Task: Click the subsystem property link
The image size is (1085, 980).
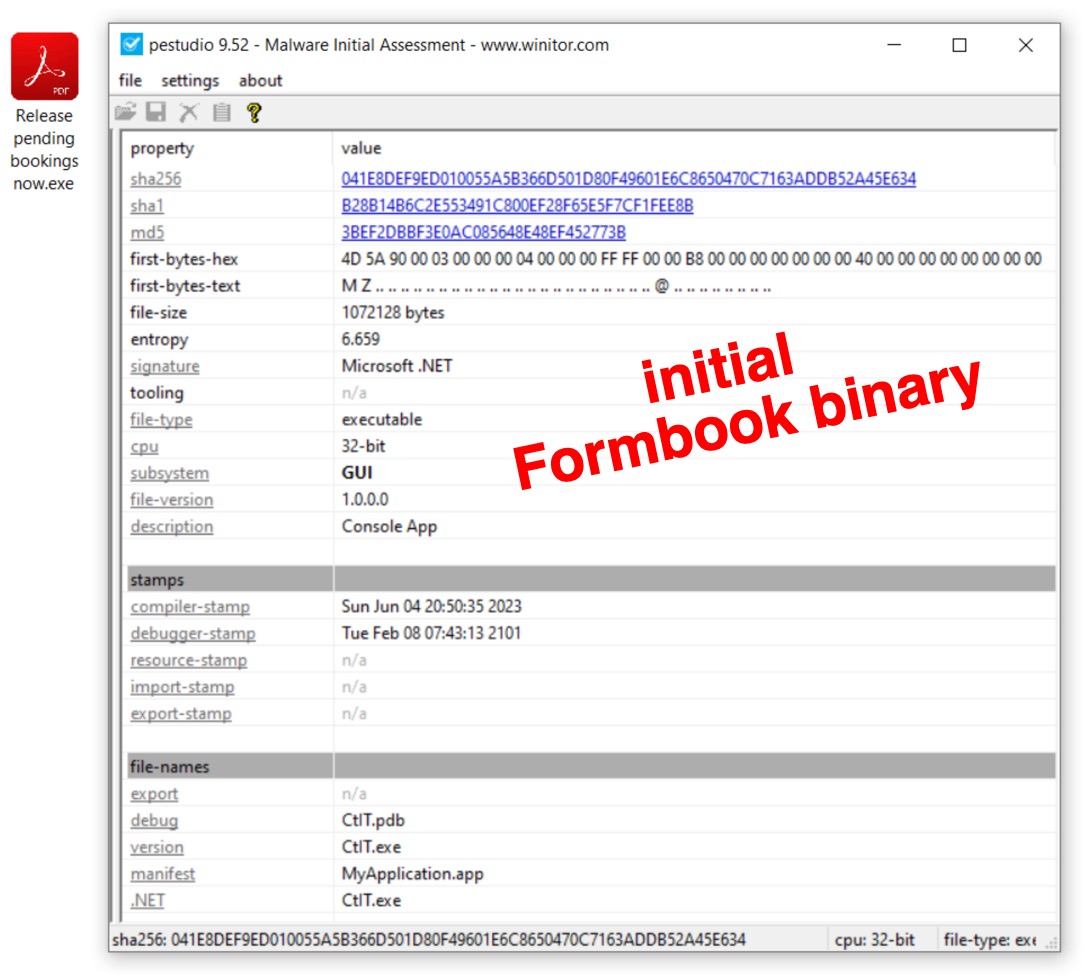Action: click(170, 473)
